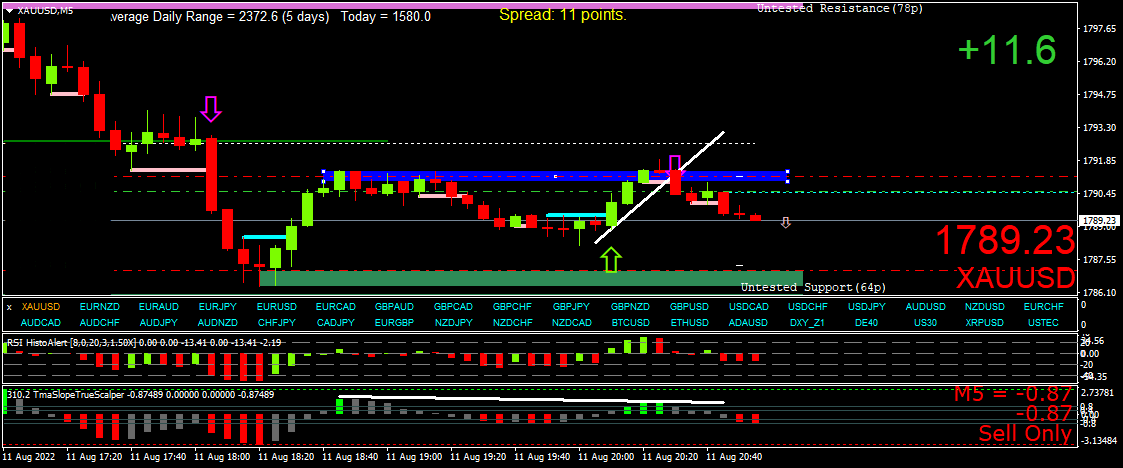Click the 1789.23 current price tag on the axis
Image resolution: width=1123 pixels, height=468 pixels.
[x=1100, y=221]
